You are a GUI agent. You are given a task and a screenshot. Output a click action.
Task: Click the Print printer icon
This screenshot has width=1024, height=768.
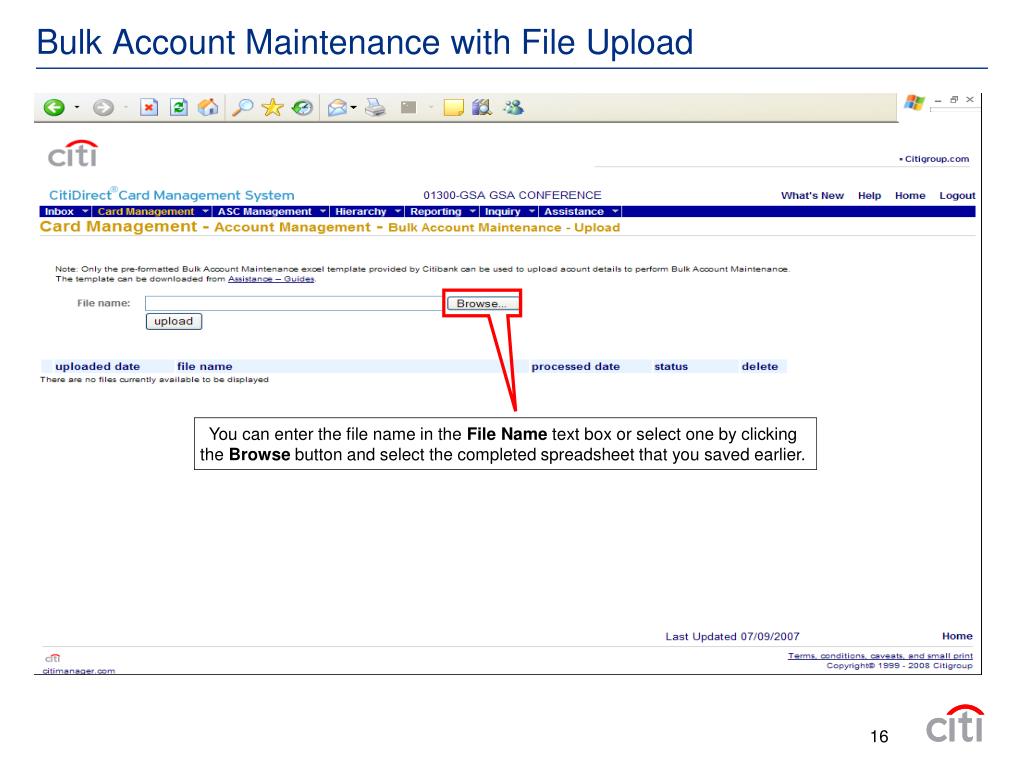tap(376, 107)
